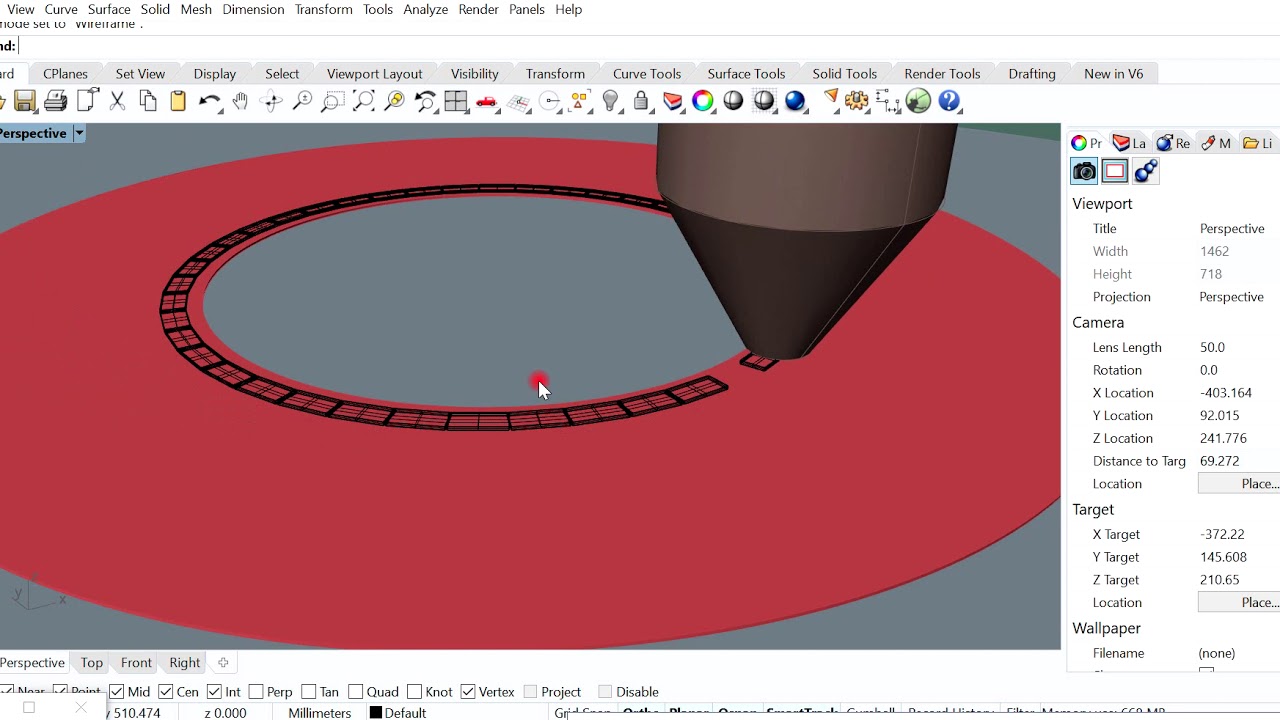This screenshot has width=1280, height=720.
Task: Add a new viewport tab with the plus icon
Action: coord(223,663)
